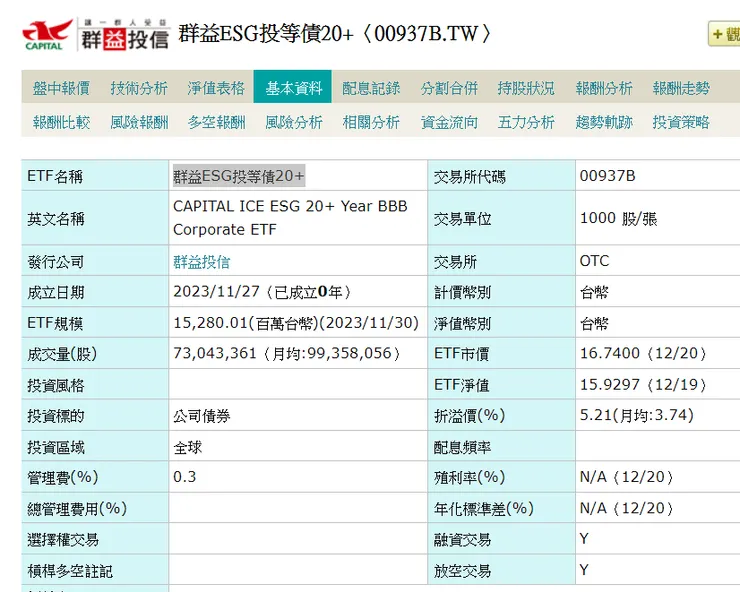The height and width of the screenshot is (592, 740).
Task: View the 報酬分析 tab
Action: point(604,88)
